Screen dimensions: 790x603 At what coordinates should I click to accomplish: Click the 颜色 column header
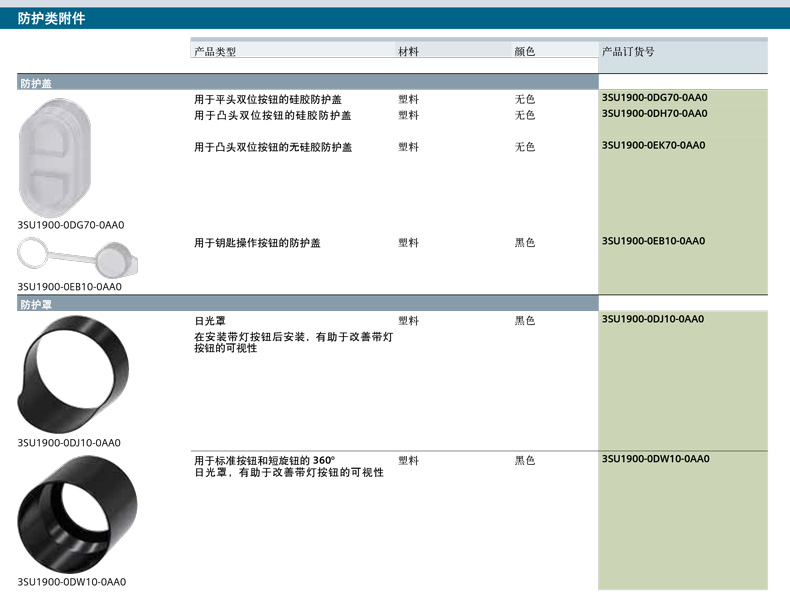tap(525, 51)
